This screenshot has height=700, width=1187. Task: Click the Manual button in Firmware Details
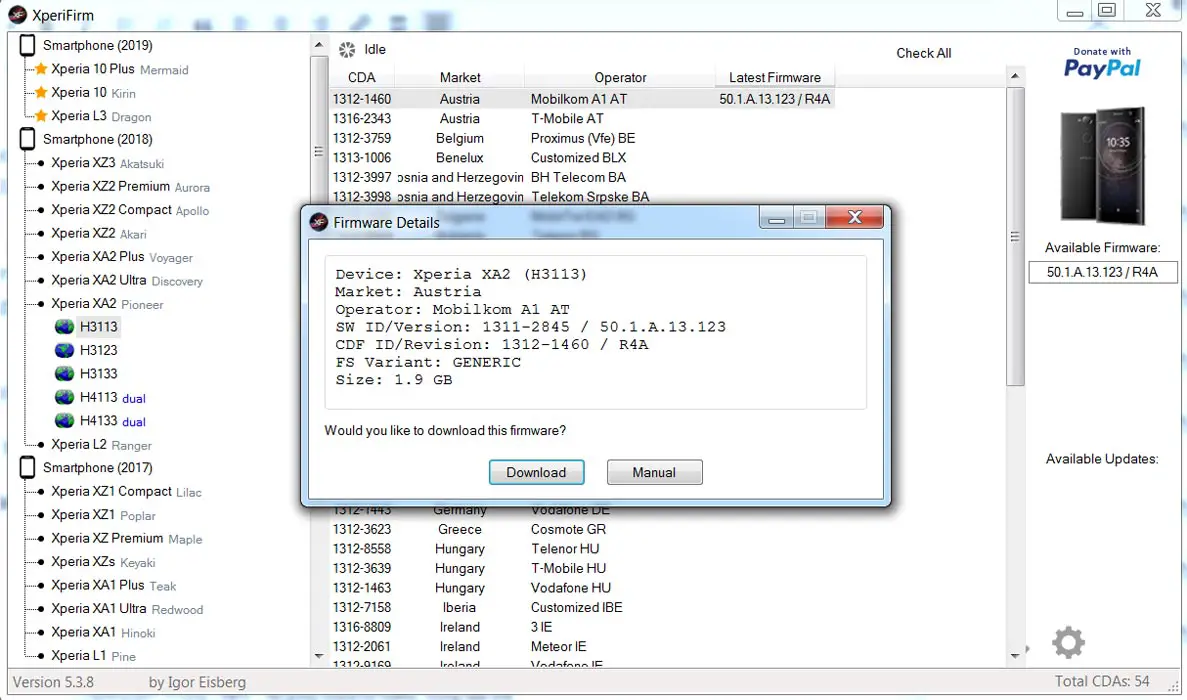point(654,472)
